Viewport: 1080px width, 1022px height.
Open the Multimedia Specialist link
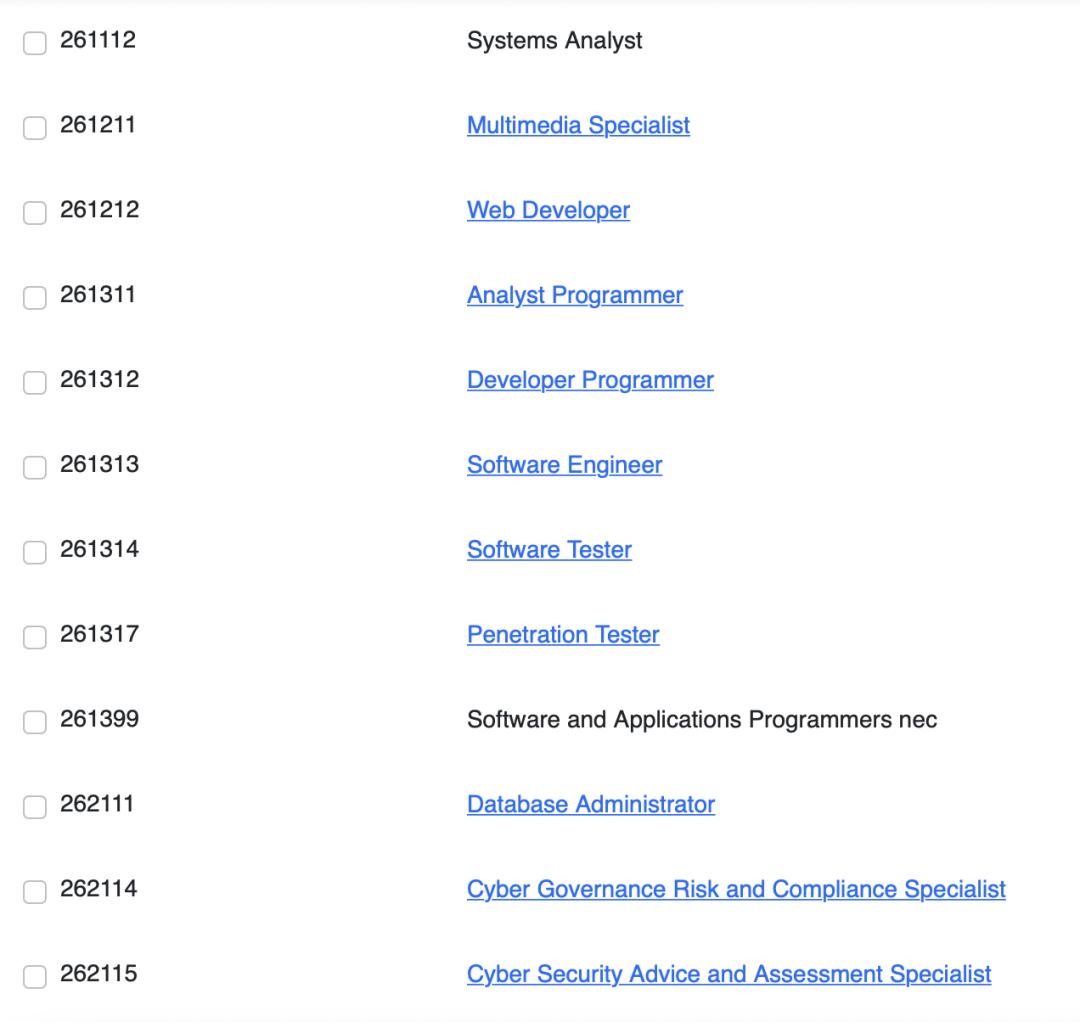tap(578, 126)
